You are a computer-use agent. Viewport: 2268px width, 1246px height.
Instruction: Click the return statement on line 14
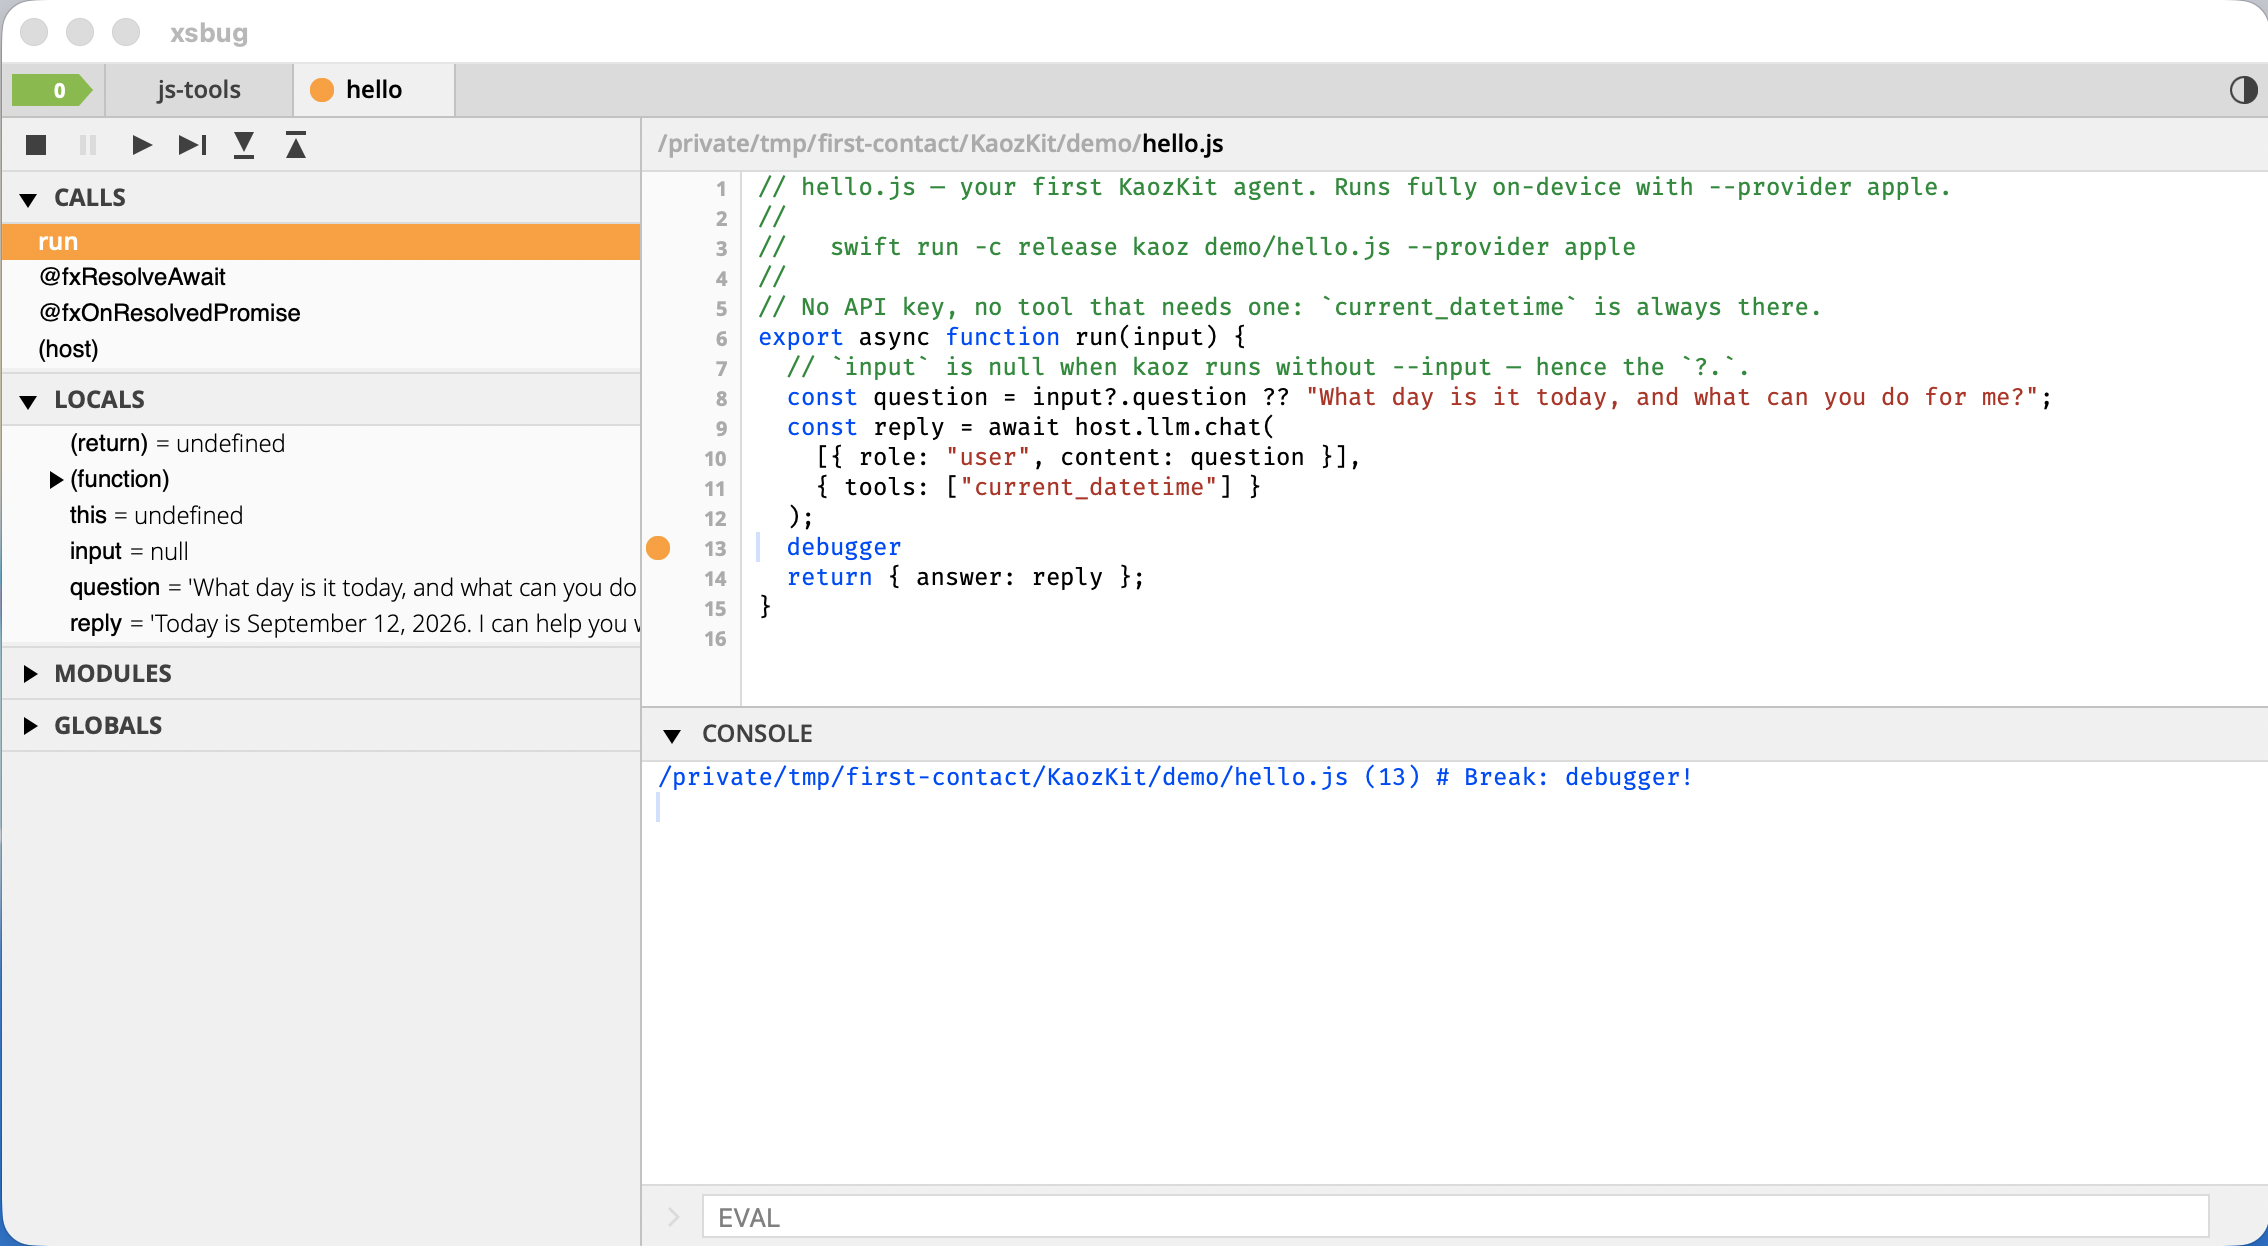[965, 577]
